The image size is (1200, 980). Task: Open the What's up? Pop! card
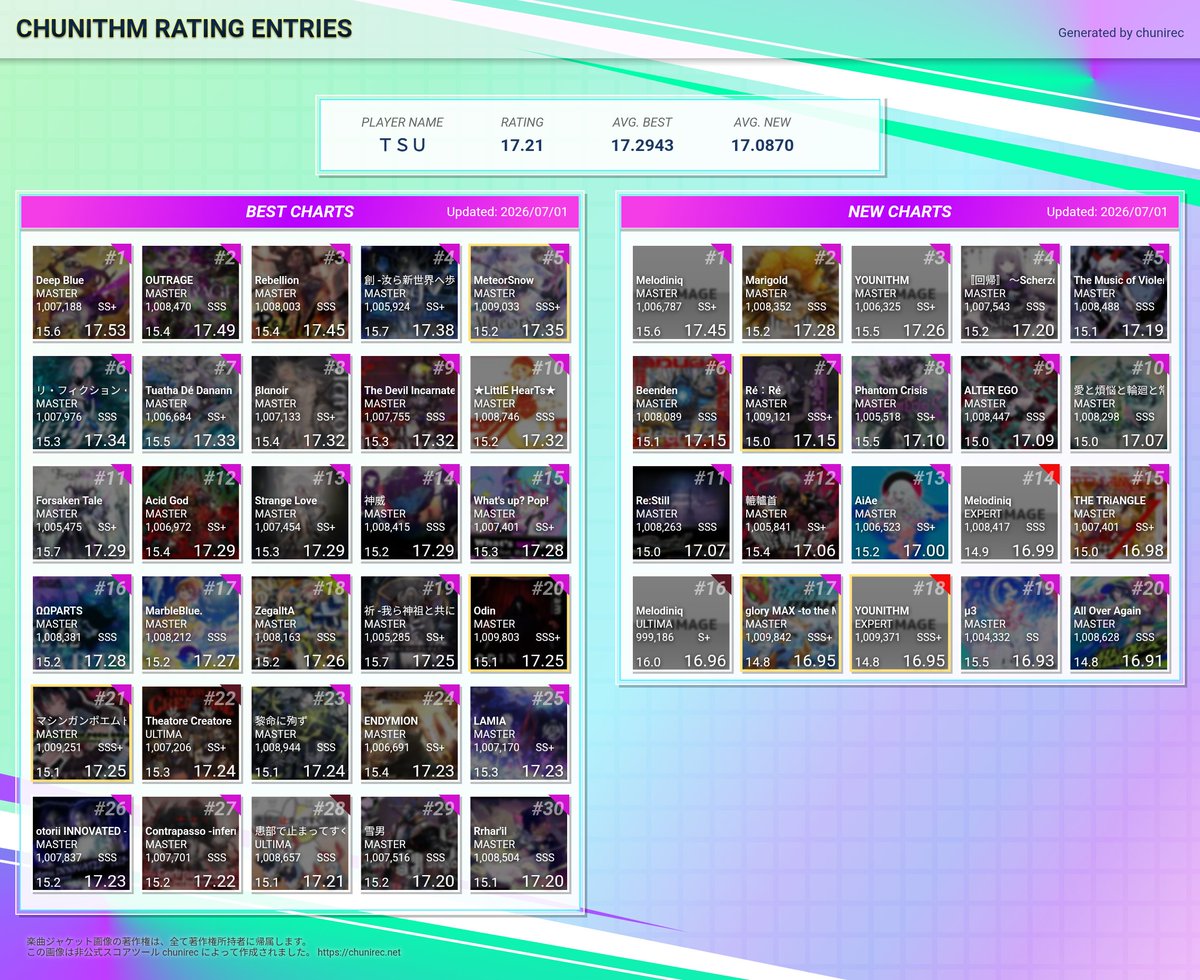pyautogui.click(x=519, y=513)
